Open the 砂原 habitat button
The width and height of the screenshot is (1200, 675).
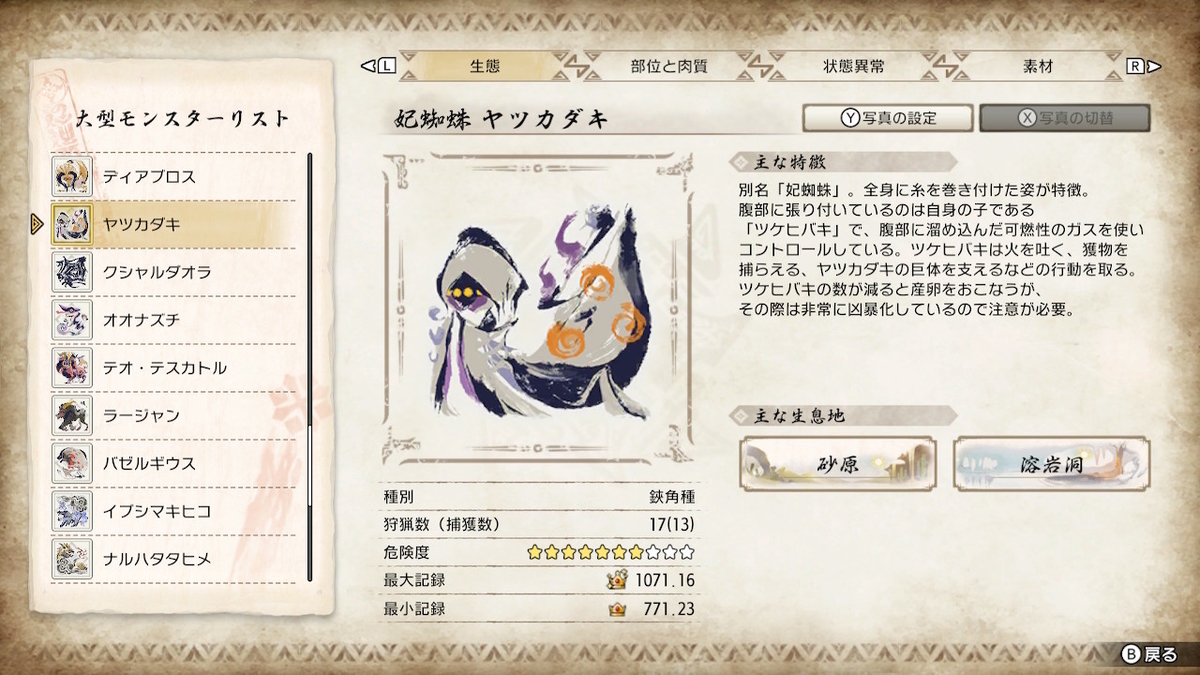(x=838, y=462)
